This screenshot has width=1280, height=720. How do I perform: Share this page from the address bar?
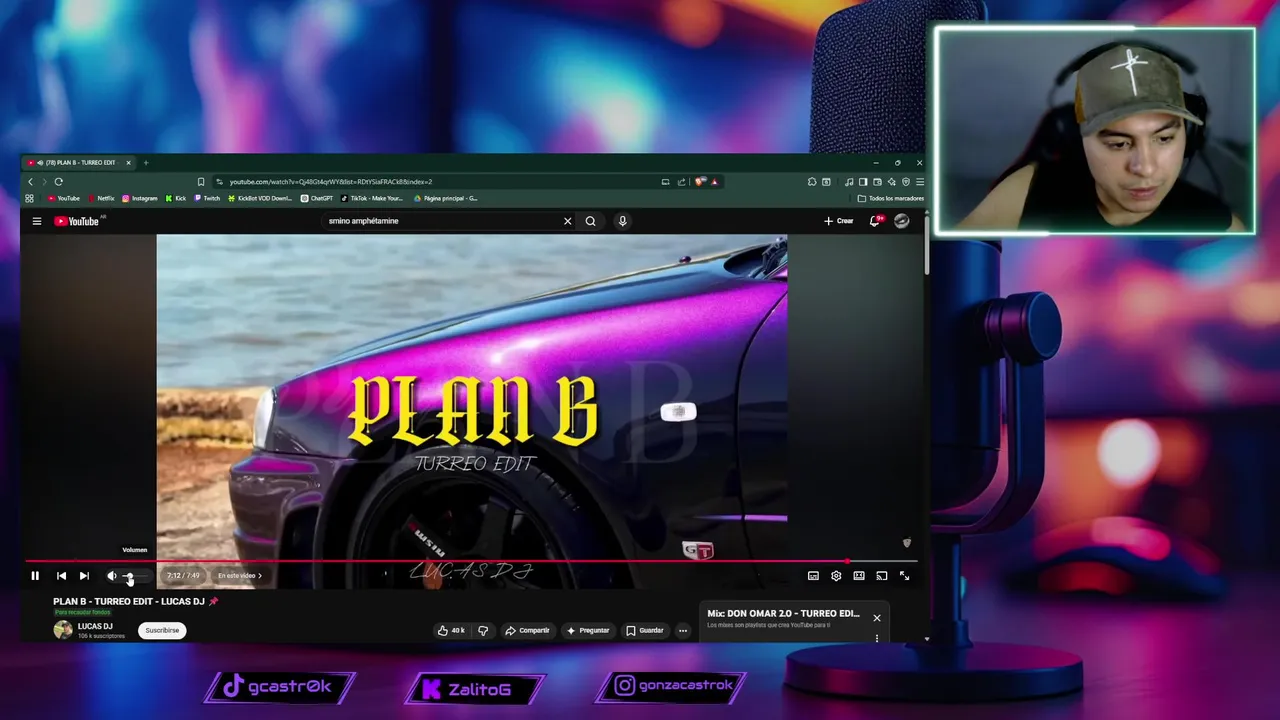tap(682, 182)
